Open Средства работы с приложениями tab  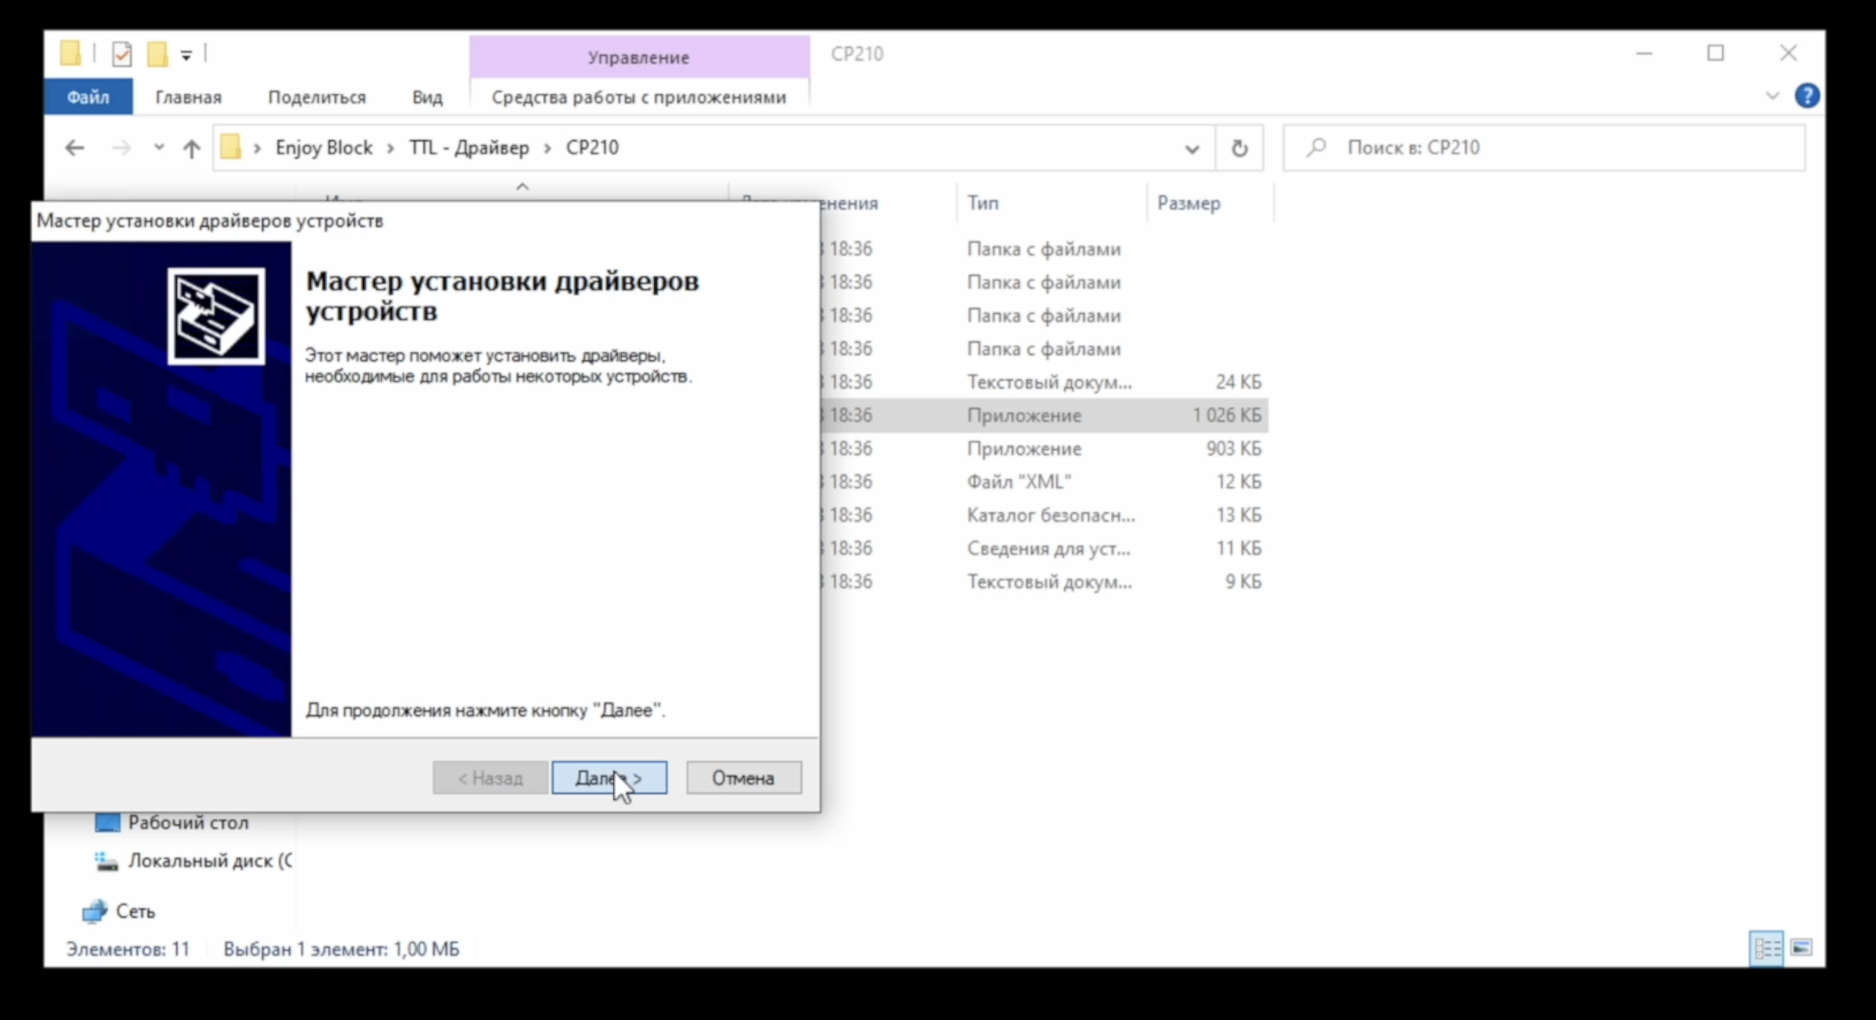pos(638,97)
